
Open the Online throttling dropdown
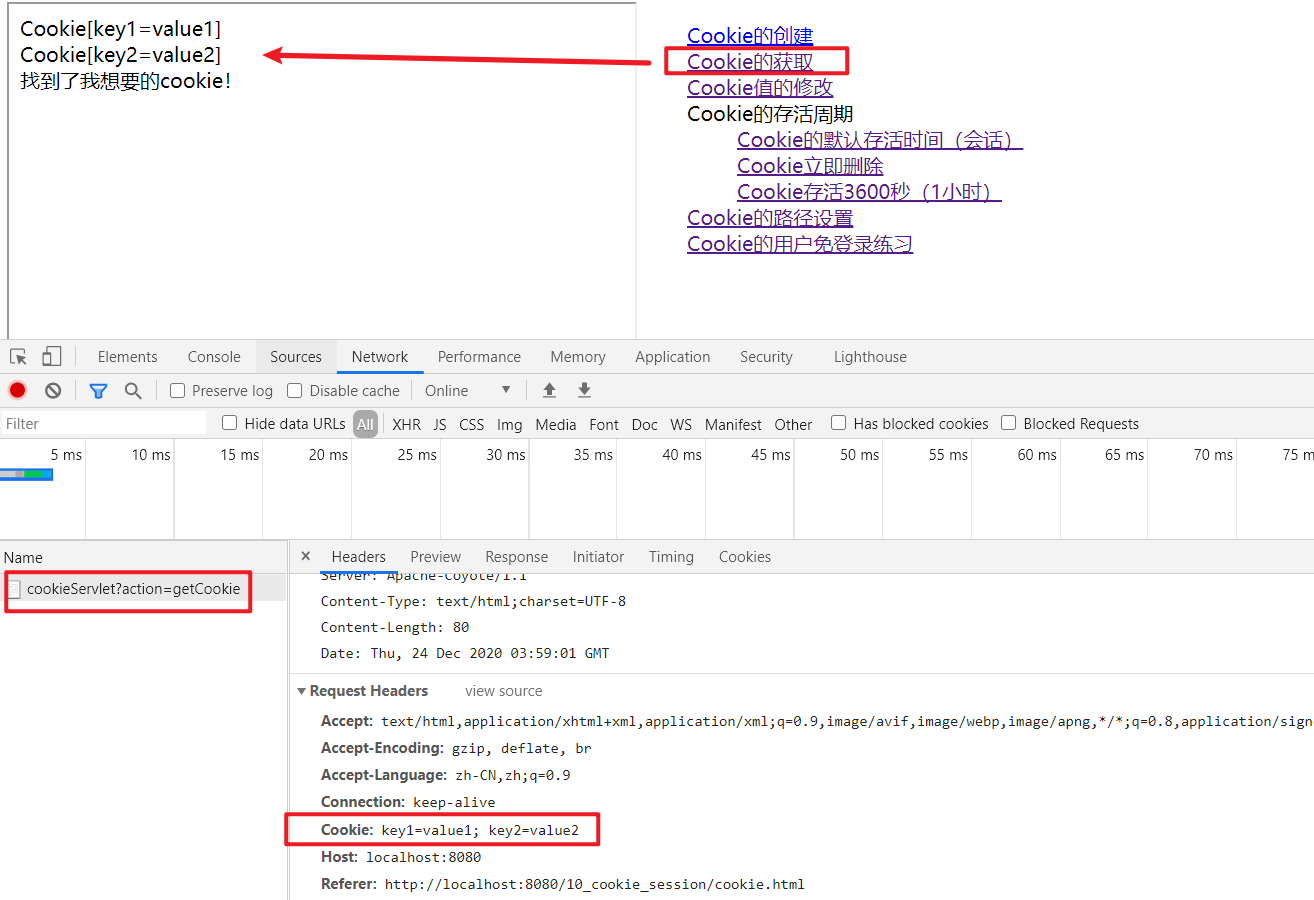click(x=468, y=391)
